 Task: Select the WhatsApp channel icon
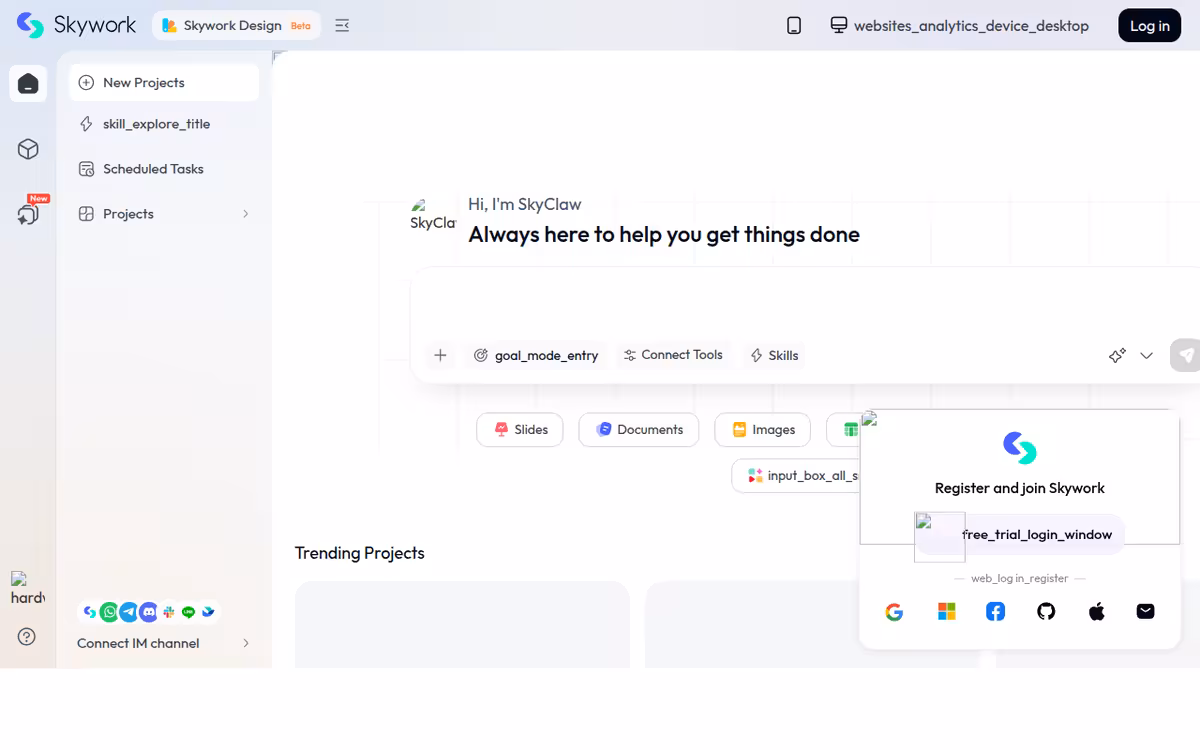pyautogui.click(x=109, y=612)
